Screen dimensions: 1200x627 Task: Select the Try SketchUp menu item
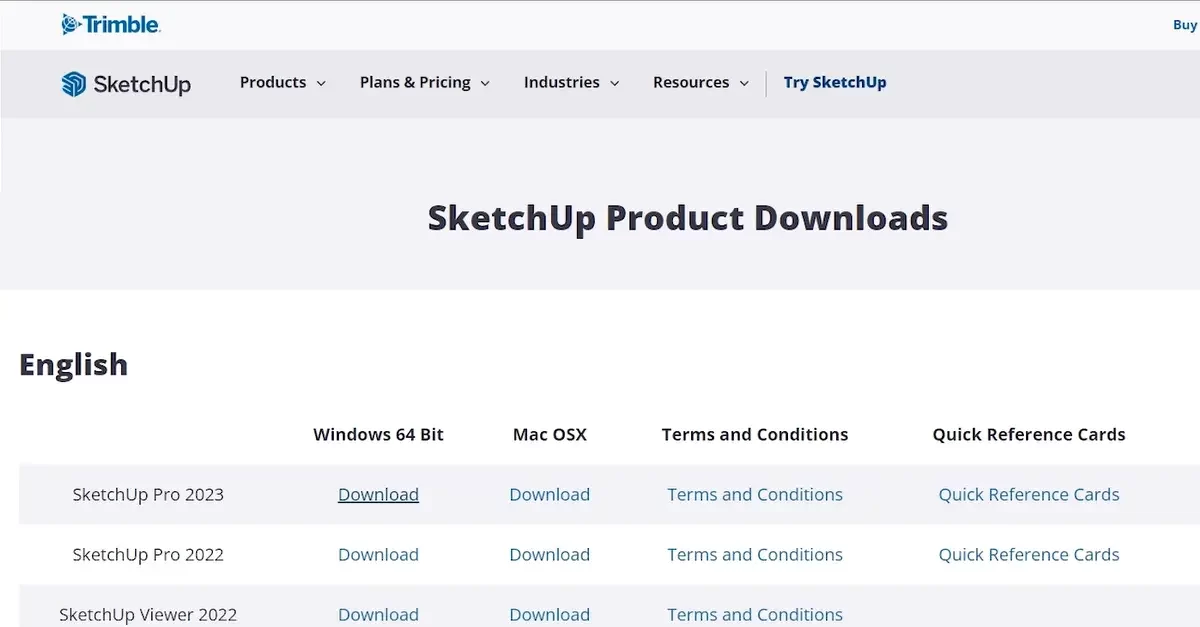(835, 83)
